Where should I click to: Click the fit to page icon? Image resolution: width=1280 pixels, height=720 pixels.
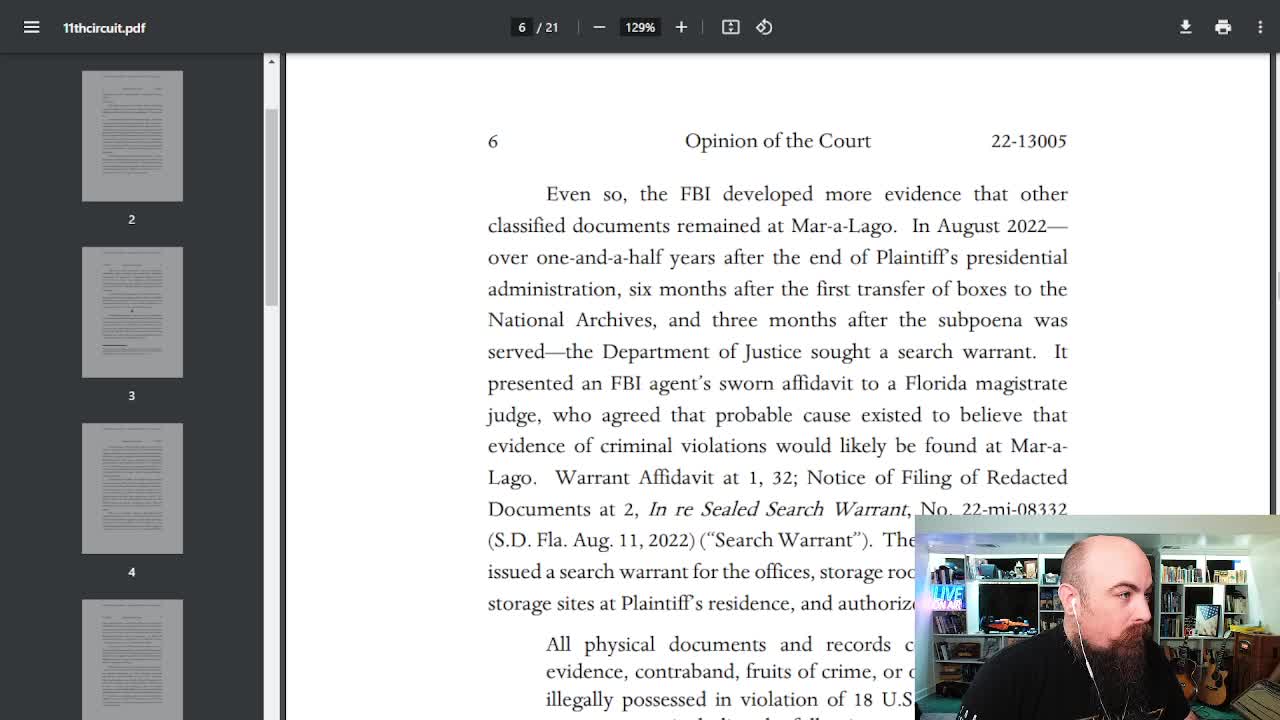click(731, 27)
